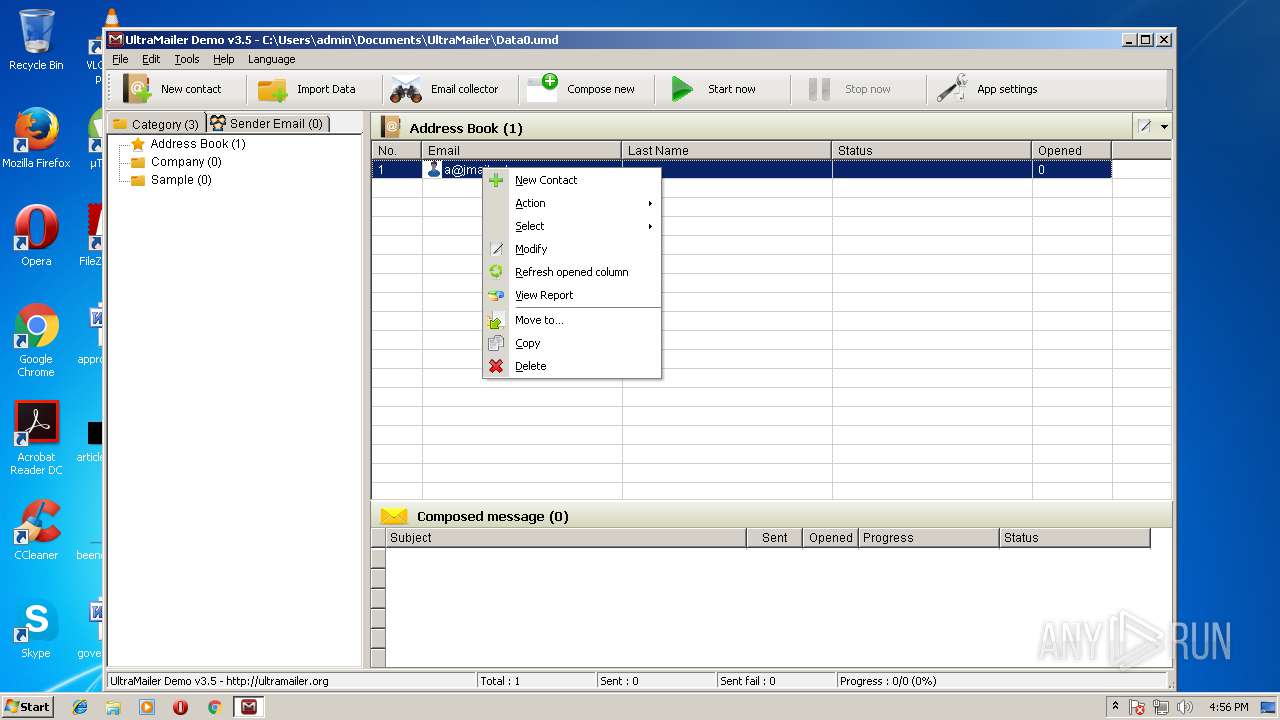Open the Recycle Bin on the desktop
Screen dimensions: 1280x720
36,40
